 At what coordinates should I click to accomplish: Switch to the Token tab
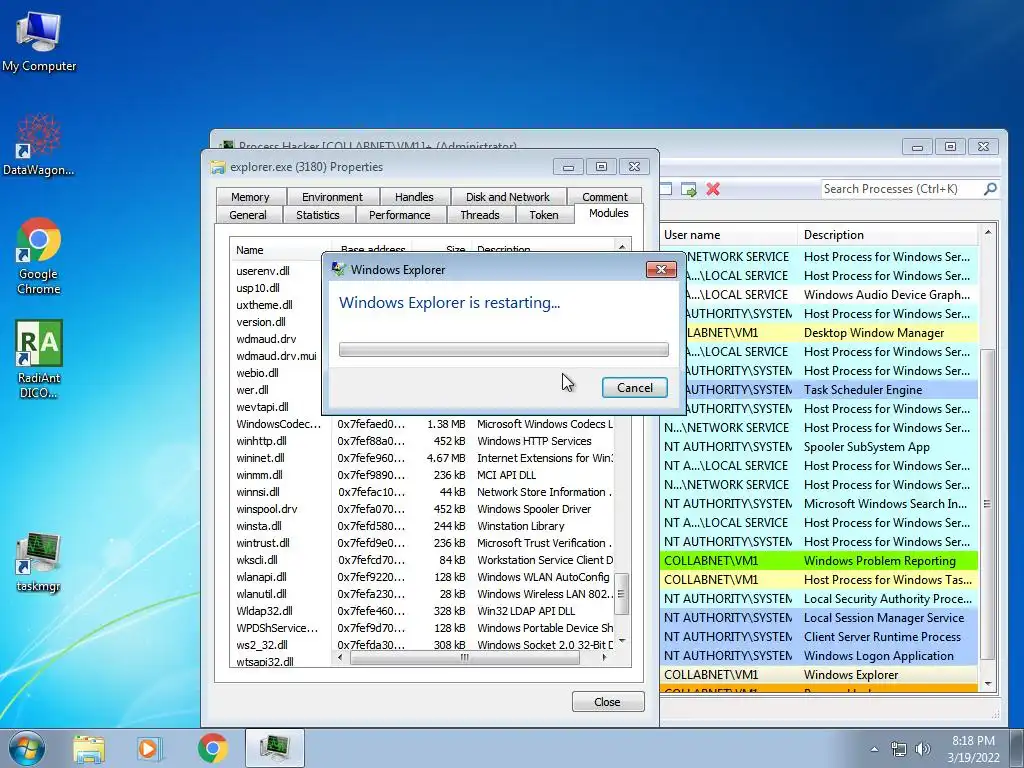coord(544,215)
